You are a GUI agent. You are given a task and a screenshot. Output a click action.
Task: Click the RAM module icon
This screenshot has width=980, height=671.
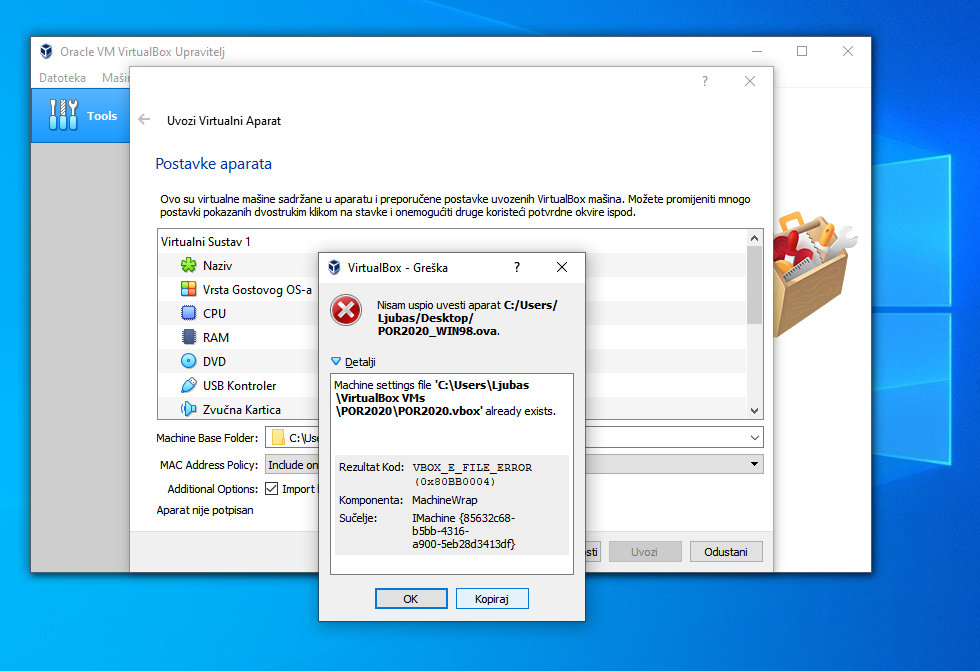pos(188,337)
